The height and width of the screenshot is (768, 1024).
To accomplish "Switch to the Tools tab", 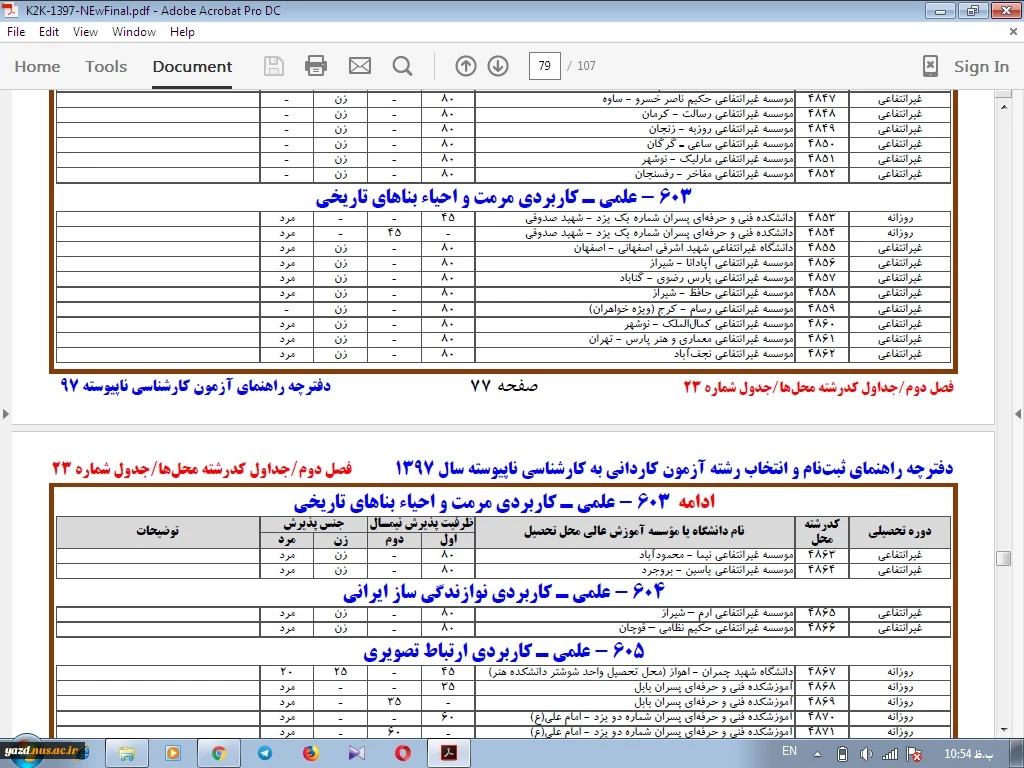I will 106,67.
